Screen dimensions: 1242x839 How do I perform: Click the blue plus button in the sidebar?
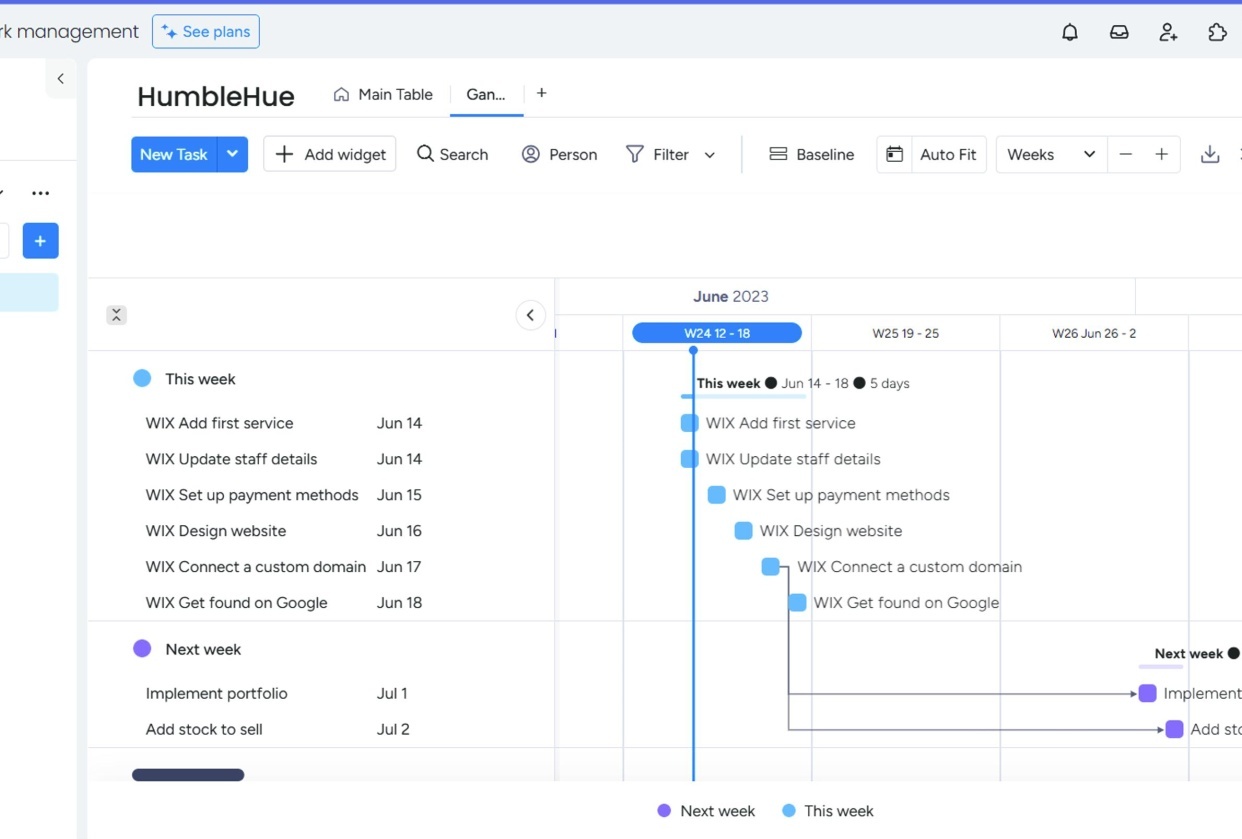(x=41, y=241)
